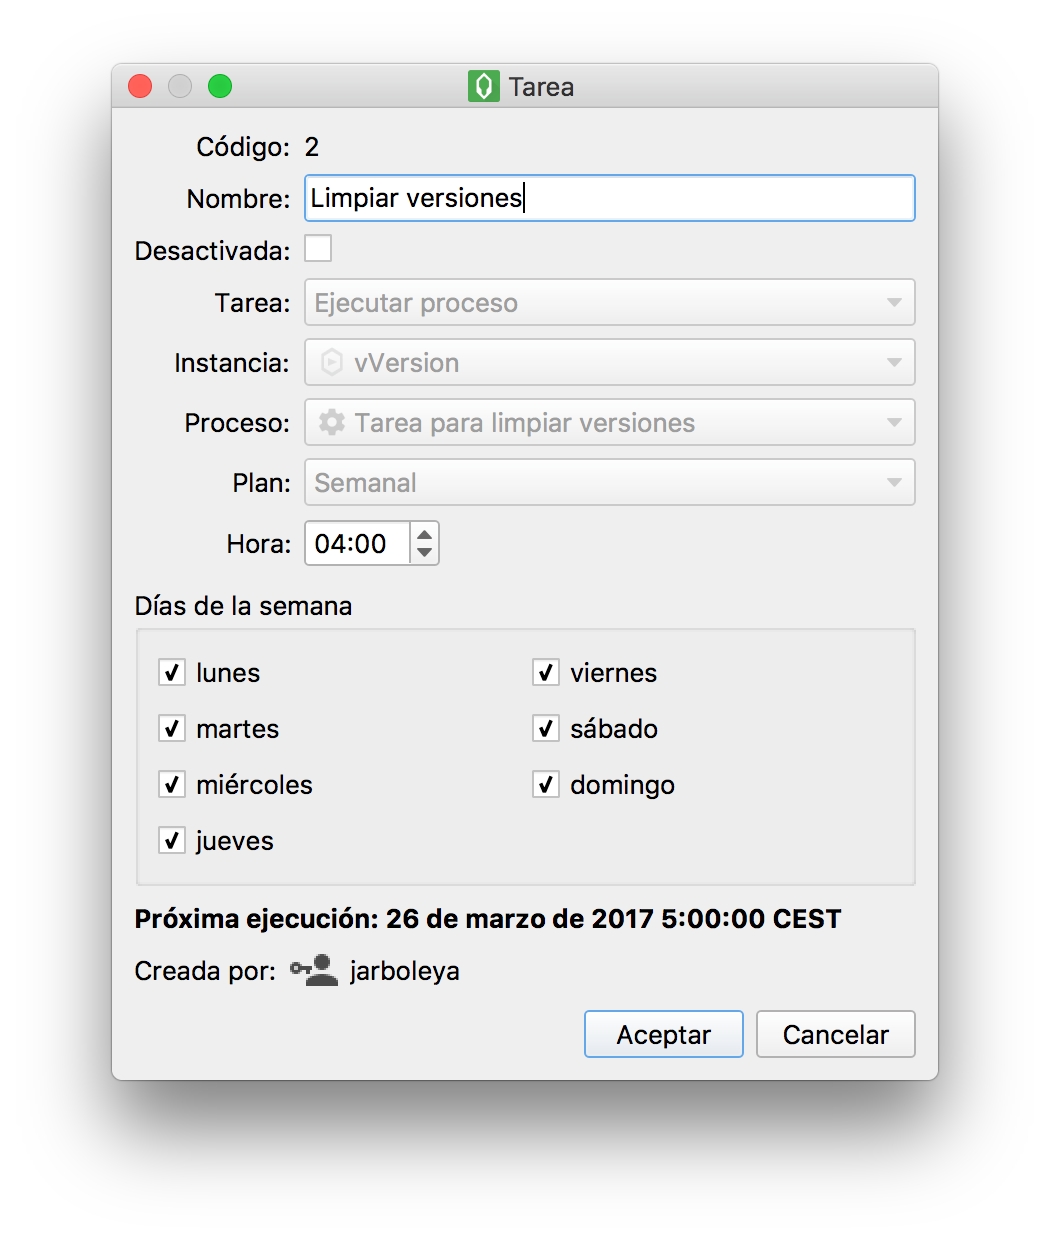Expand the Proceso dropdown arrow
The width and height of the screenshot is (1050, 1240).
[894, 423]
